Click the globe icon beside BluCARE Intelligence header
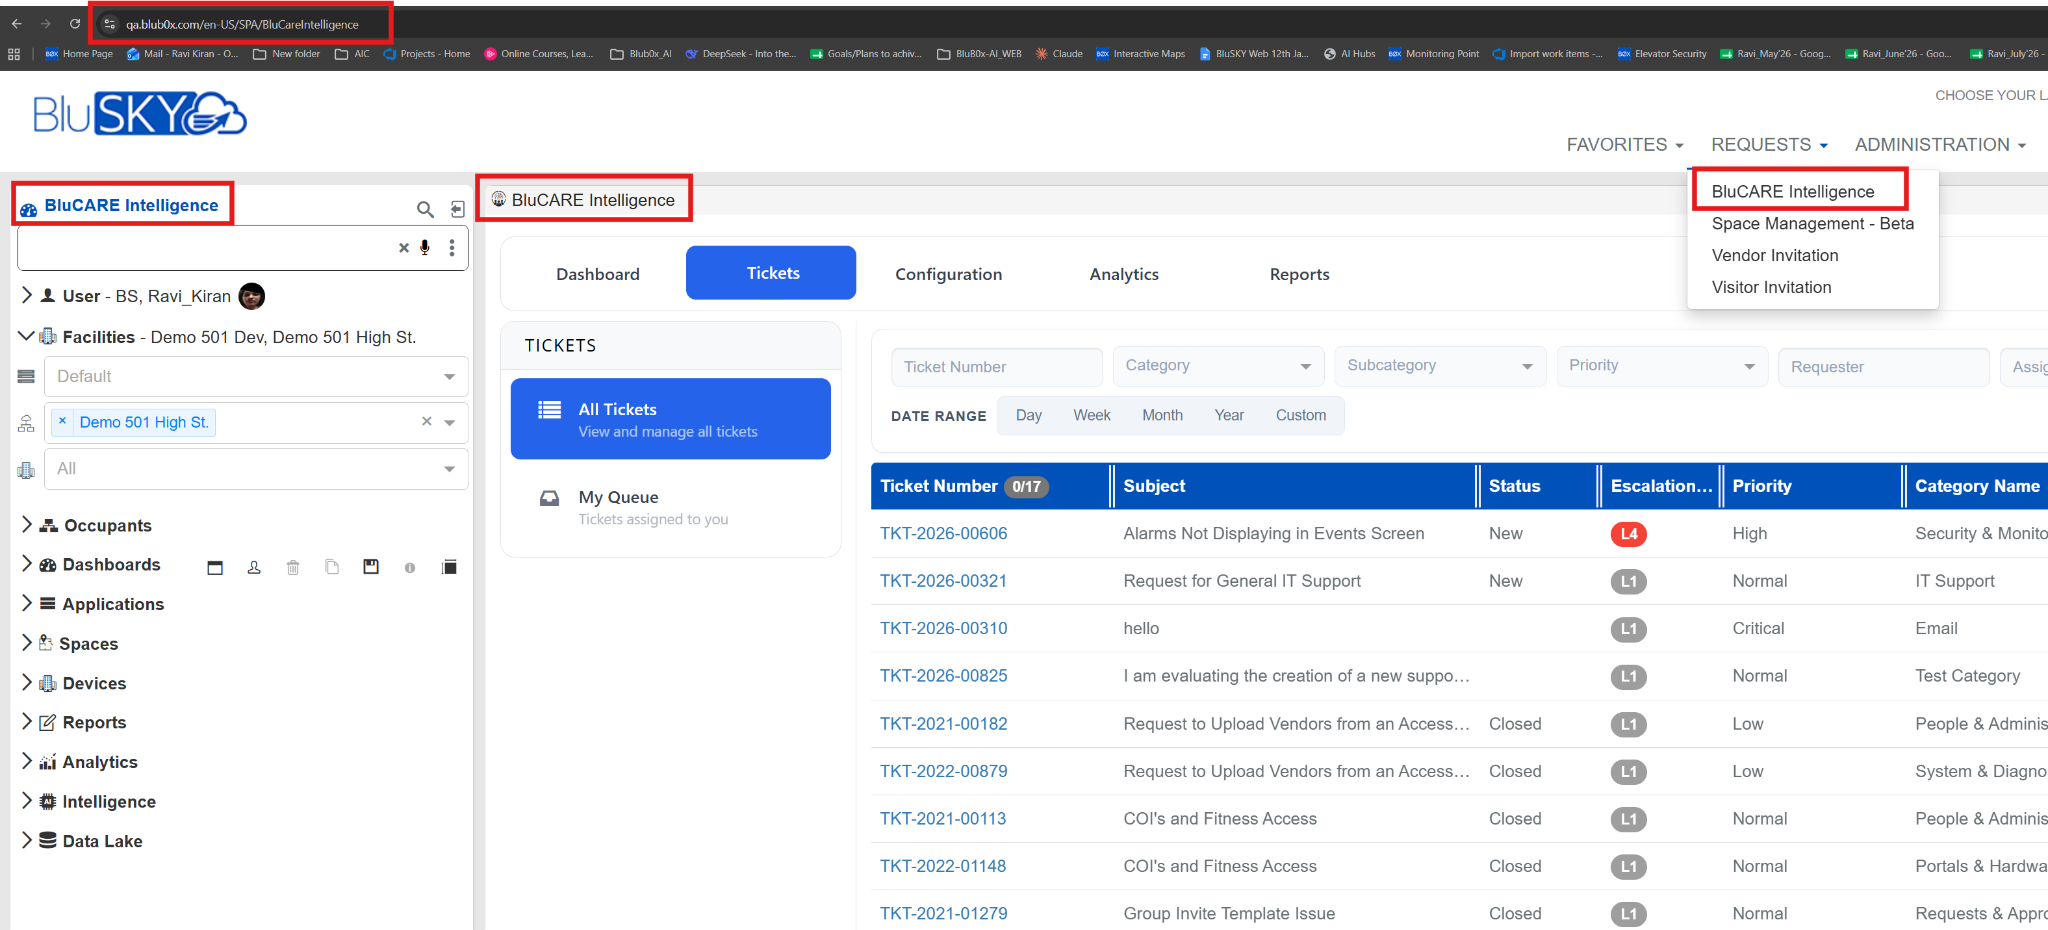 499,199
